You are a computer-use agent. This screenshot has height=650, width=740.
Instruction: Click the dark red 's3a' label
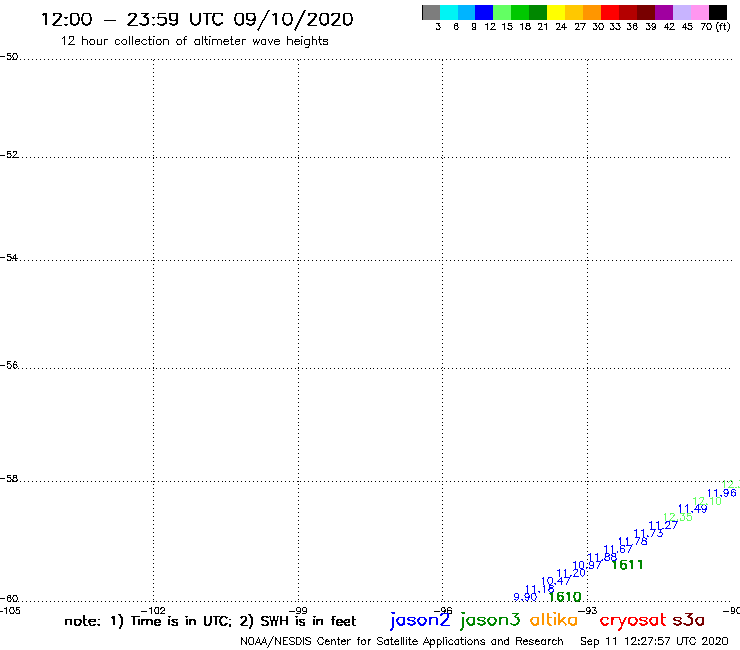pos(689,620)
